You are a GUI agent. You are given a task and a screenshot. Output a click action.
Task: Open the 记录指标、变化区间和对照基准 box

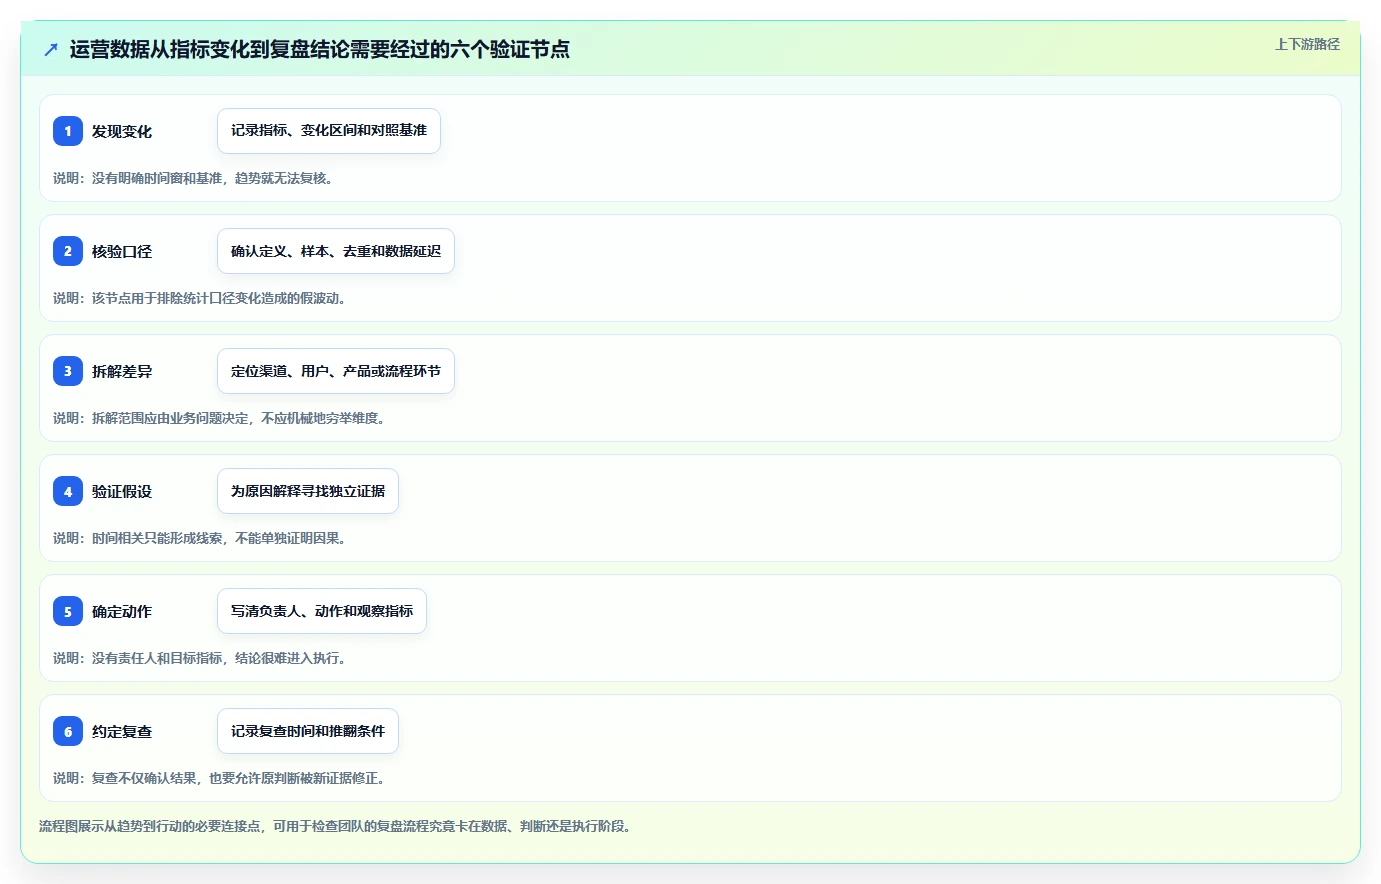pos(329,131)
